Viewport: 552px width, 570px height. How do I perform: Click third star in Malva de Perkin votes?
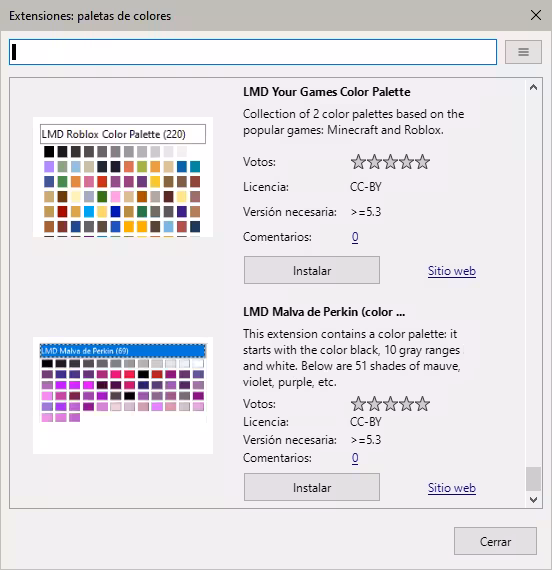[390, 404]
